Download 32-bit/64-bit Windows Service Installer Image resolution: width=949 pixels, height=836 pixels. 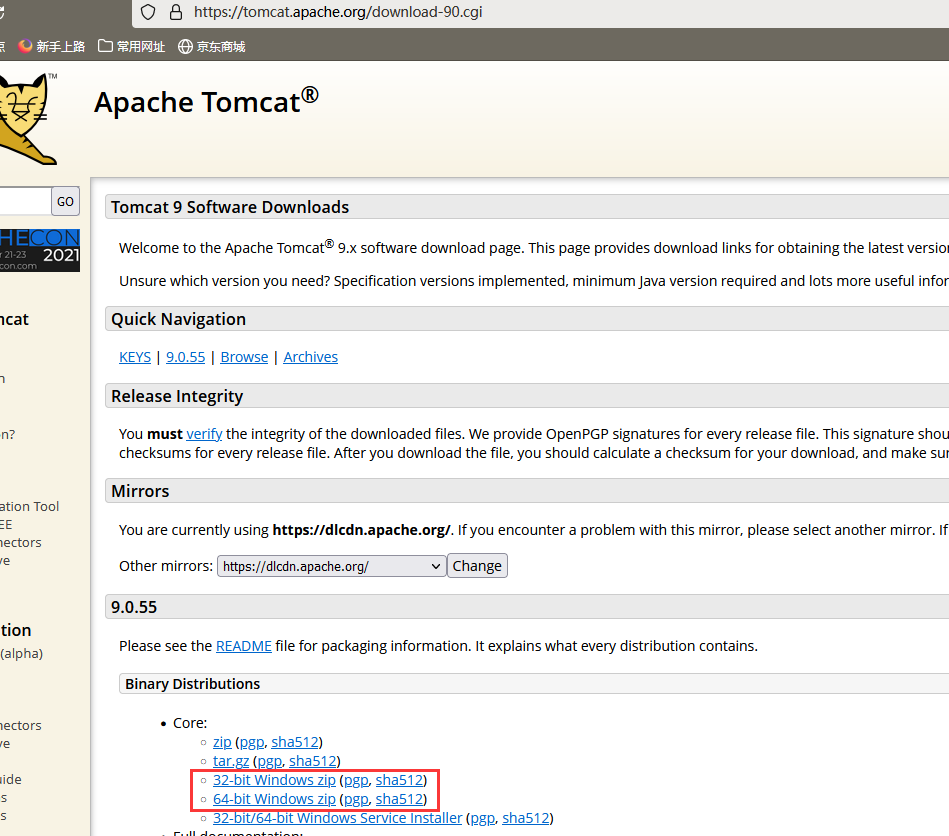pos(338,818)
